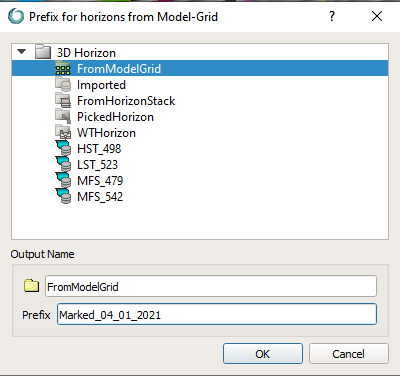The height and width of the screenshot is (376, 400).
Task: Click the HST_498 horizon icon
Action: [63, 149]
